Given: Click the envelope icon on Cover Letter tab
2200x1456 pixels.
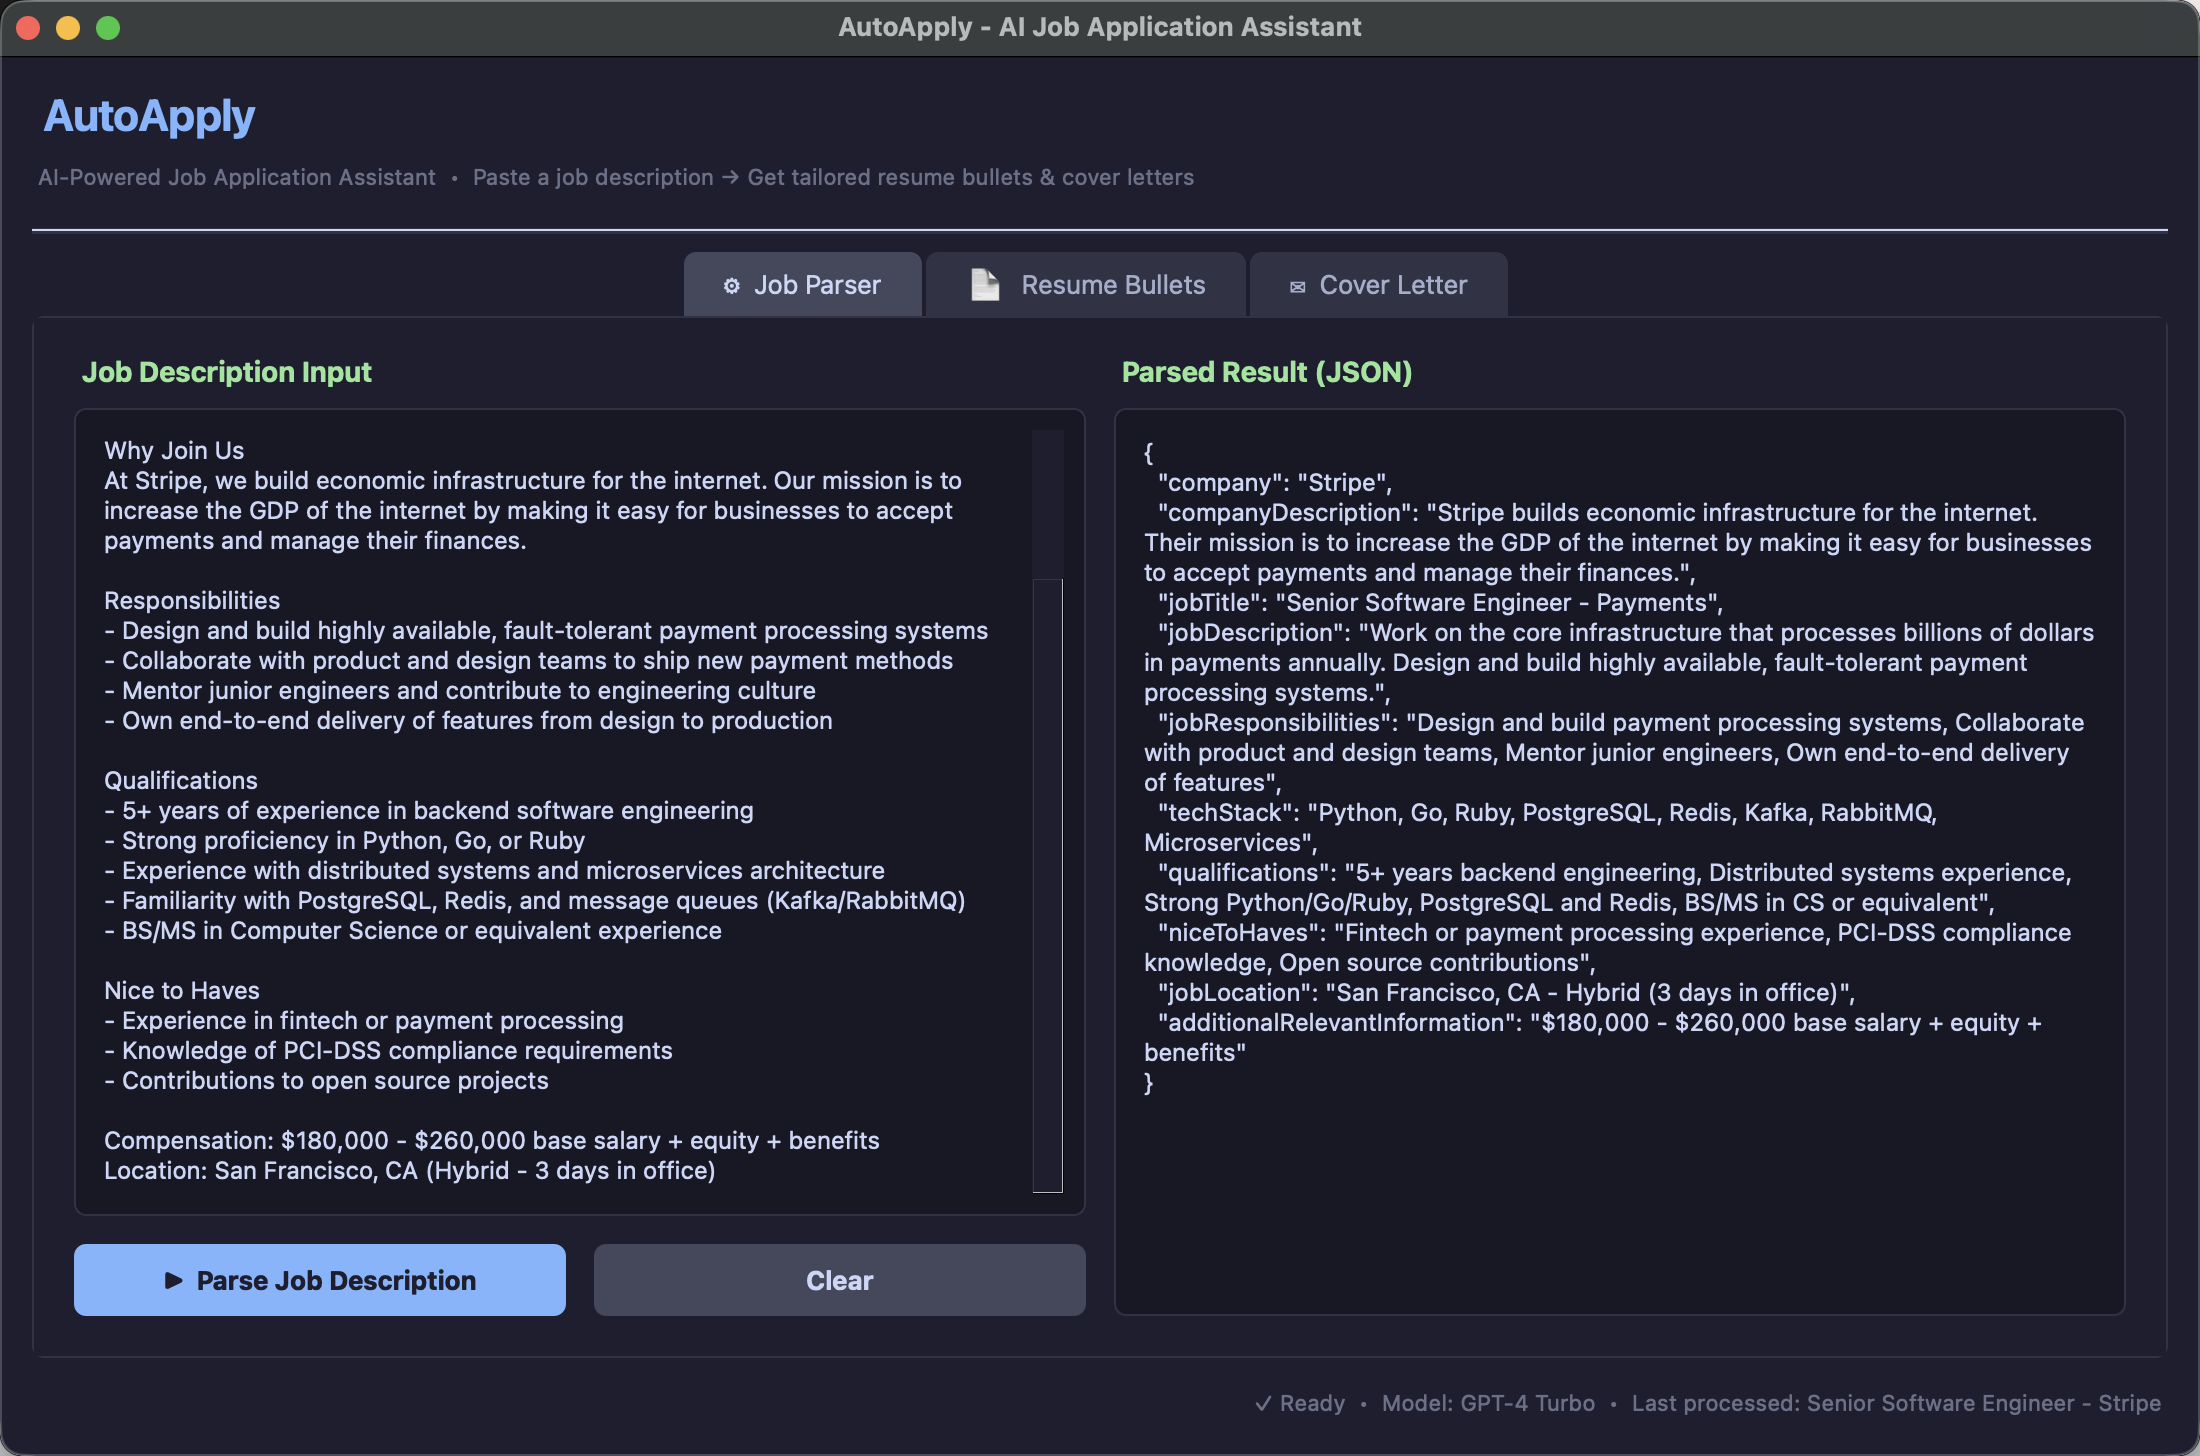Looking at the screenshot, I should tap(1297, 285).
